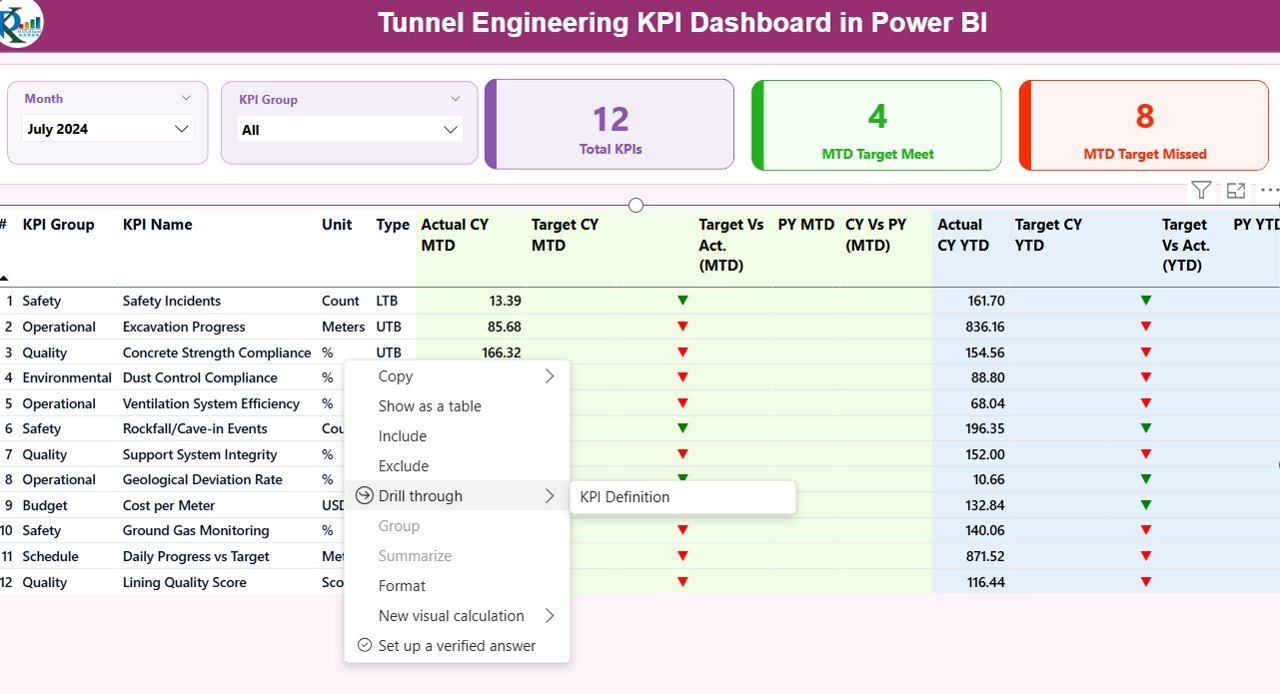
Task: Collapse the Month slicer header chevron
Action: click(x=186, y=98)
